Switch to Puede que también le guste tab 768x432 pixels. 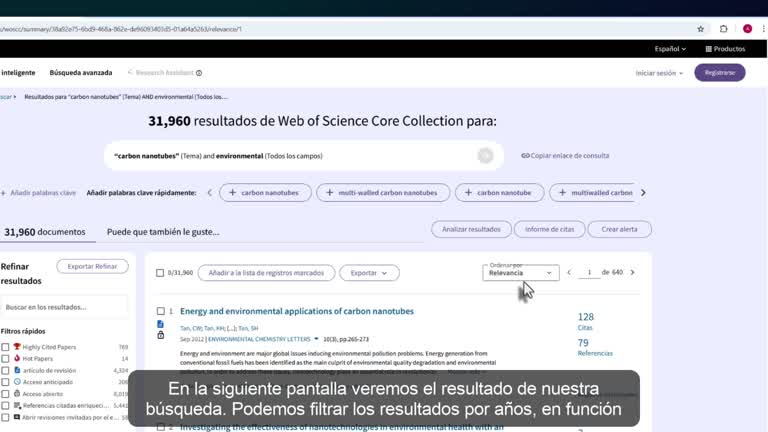163,232
